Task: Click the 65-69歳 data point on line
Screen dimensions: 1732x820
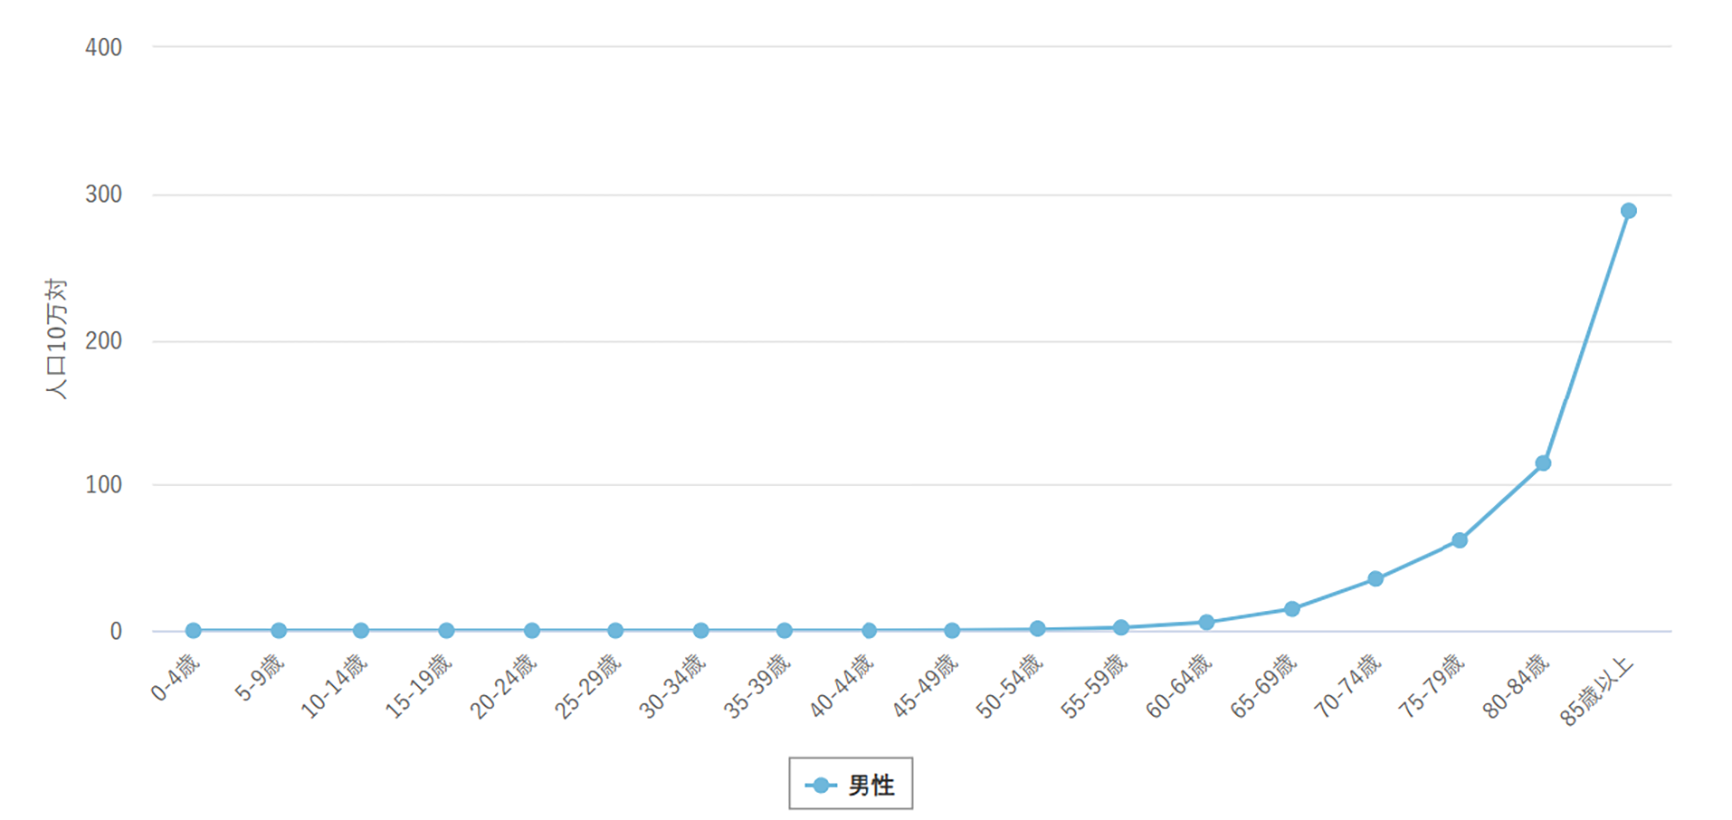Action: tap(1292, 609)
